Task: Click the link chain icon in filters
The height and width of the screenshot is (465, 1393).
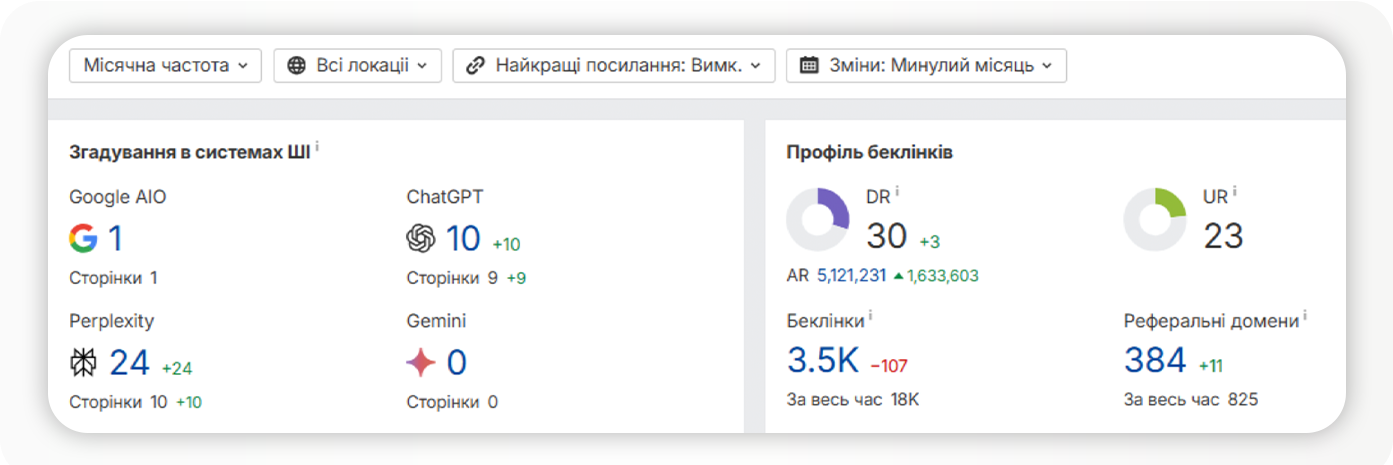Action: [x=476, y=66]
